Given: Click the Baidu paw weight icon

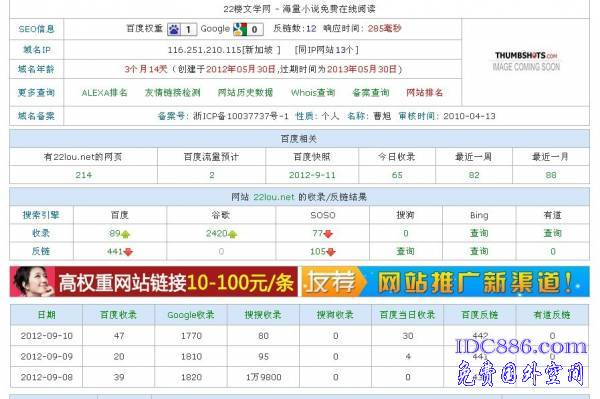Looking at the screenshot, I should (174, 29).
